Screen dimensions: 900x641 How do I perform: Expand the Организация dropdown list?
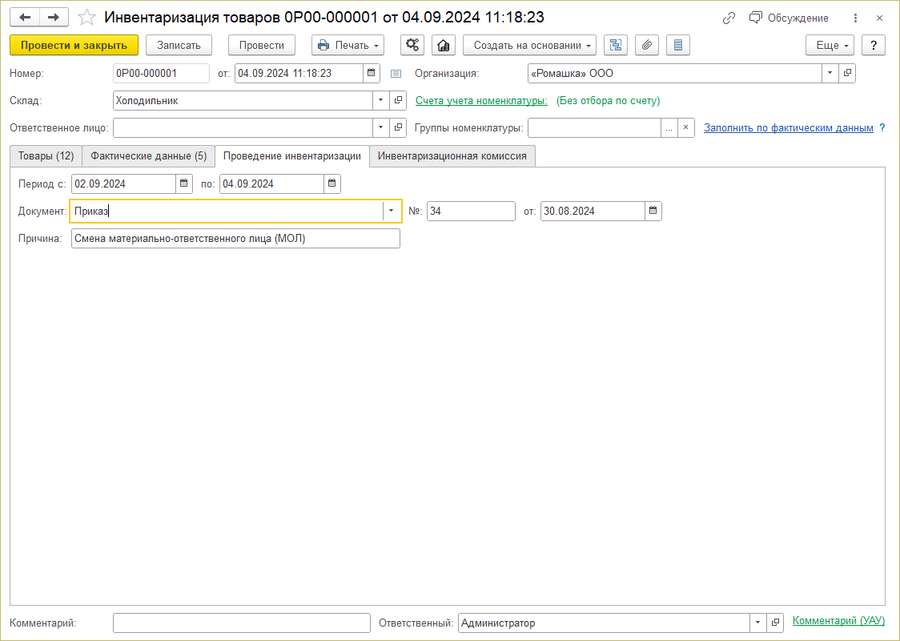(830, 73)
